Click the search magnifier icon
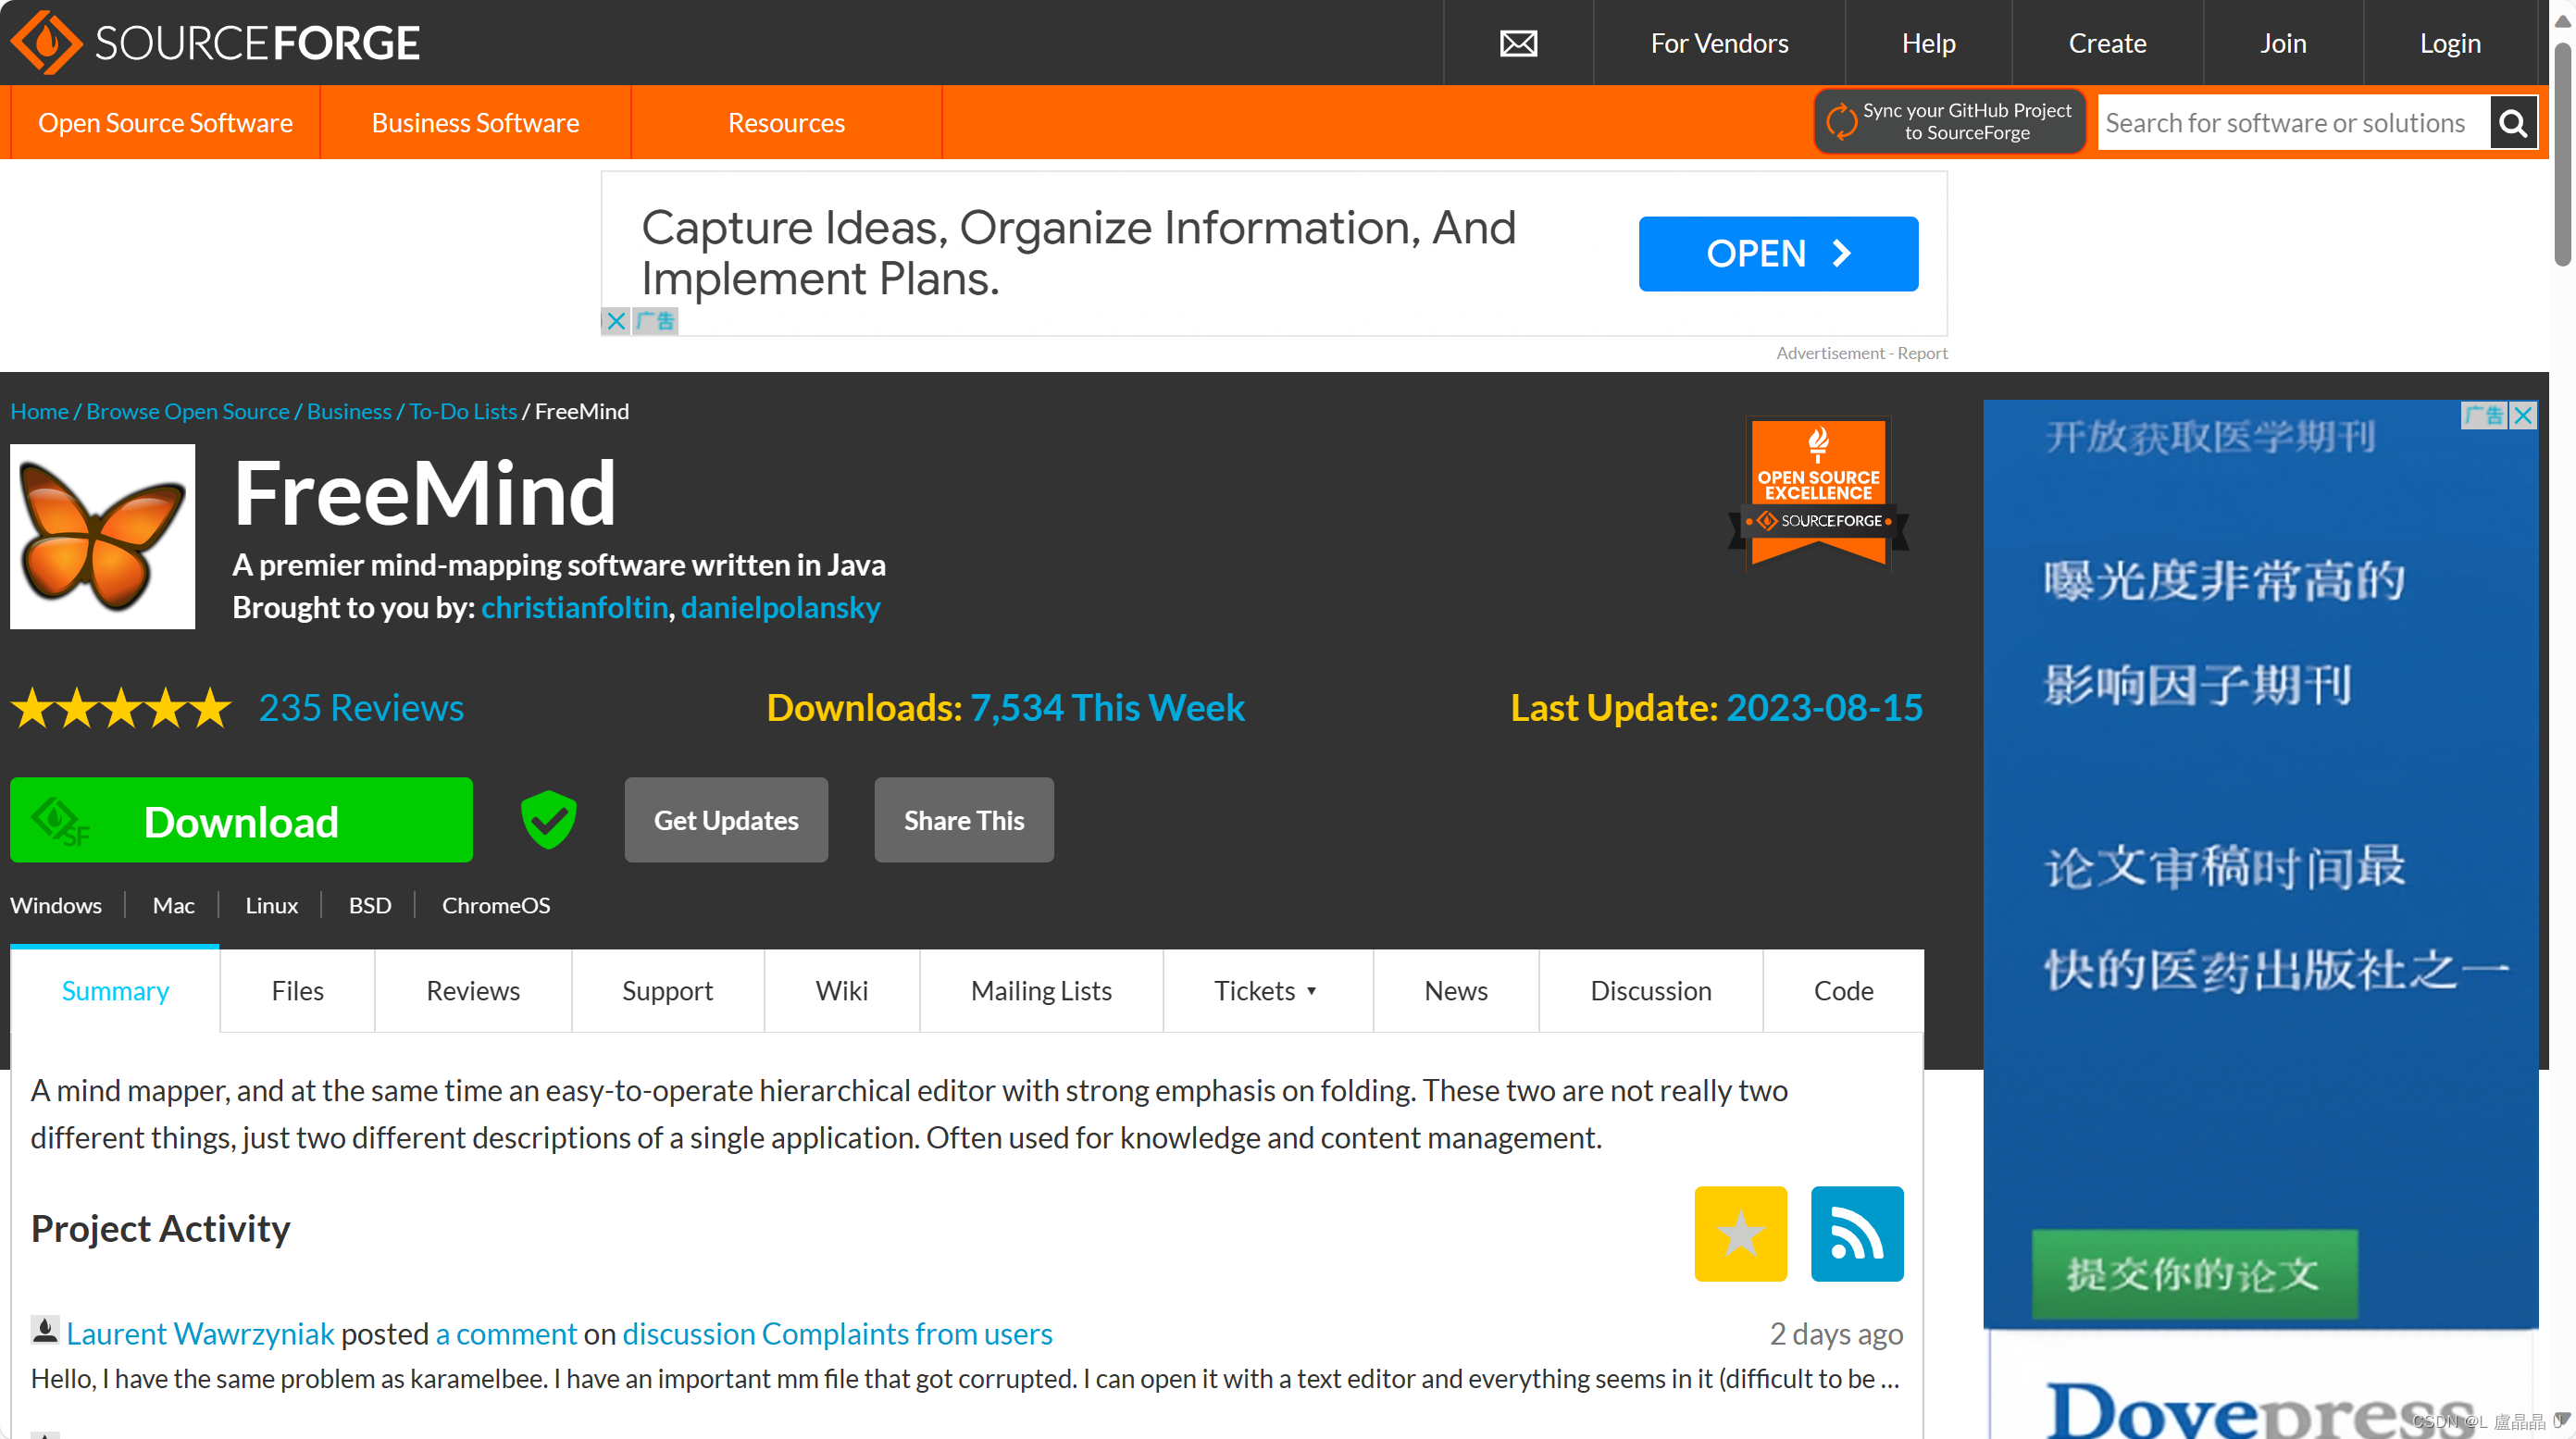Screen dimensions: 2576x1439 coord(2513,123)
